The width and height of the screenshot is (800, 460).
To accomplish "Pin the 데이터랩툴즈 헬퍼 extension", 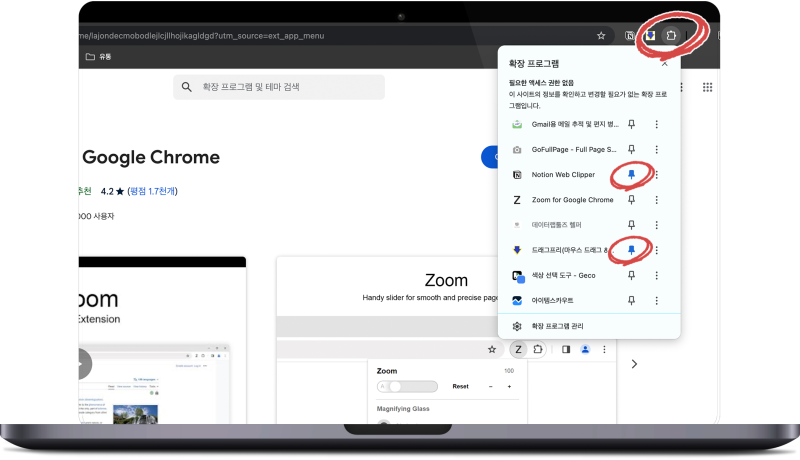I will 631,224.
